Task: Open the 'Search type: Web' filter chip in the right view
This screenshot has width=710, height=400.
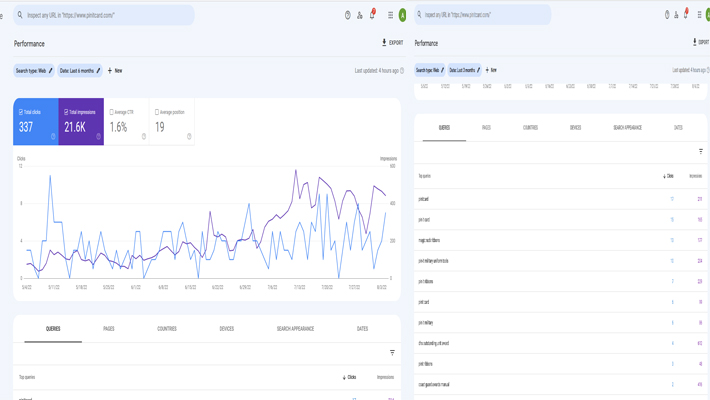Action: coord(429,70)
